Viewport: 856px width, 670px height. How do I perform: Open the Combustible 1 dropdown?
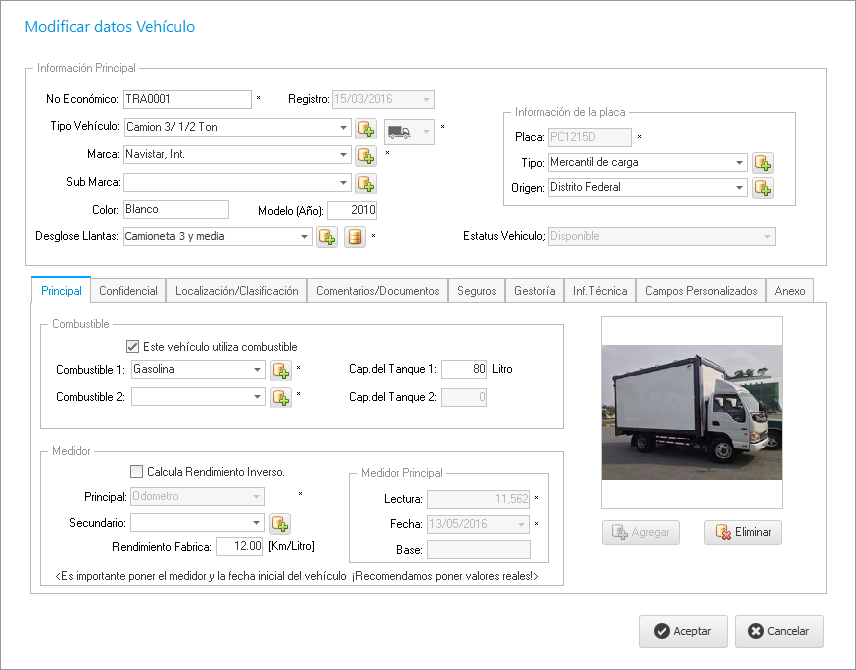point(257,370)
